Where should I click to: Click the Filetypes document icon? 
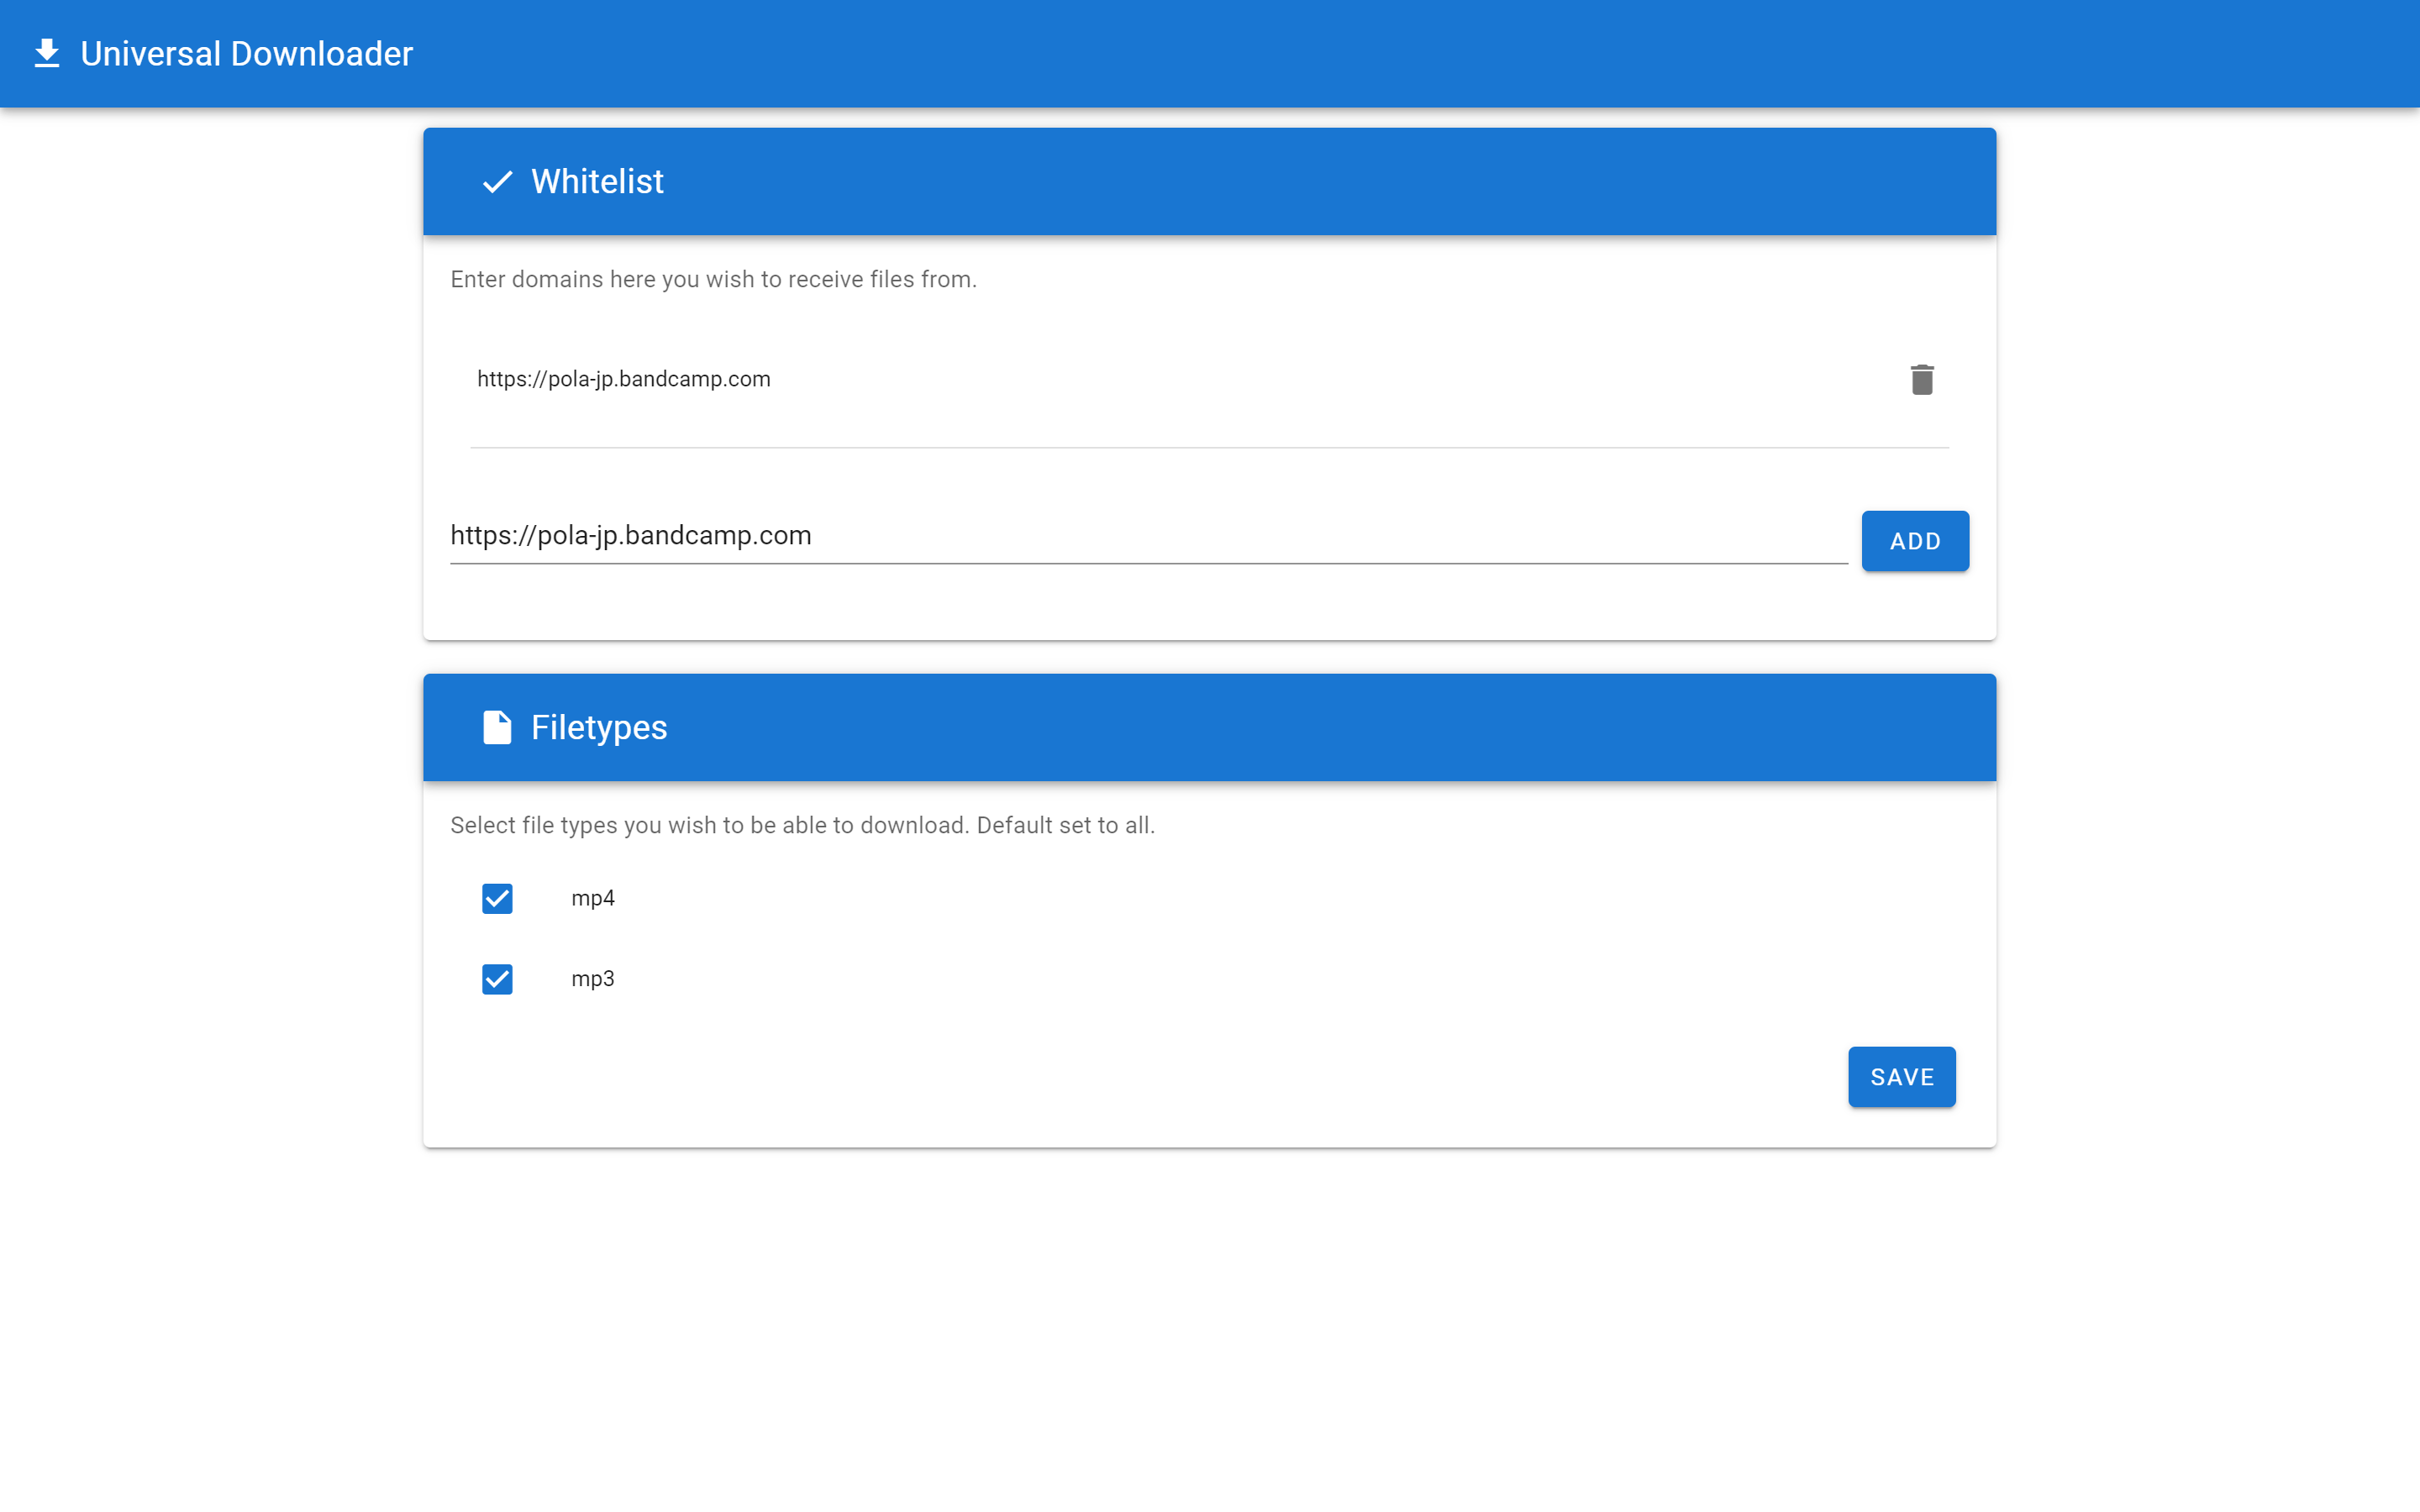(x=497, y=727)
